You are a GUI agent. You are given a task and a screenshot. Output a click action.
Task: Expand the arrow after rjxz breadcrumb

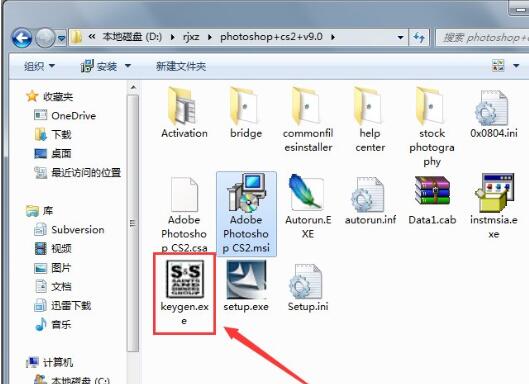210,37
